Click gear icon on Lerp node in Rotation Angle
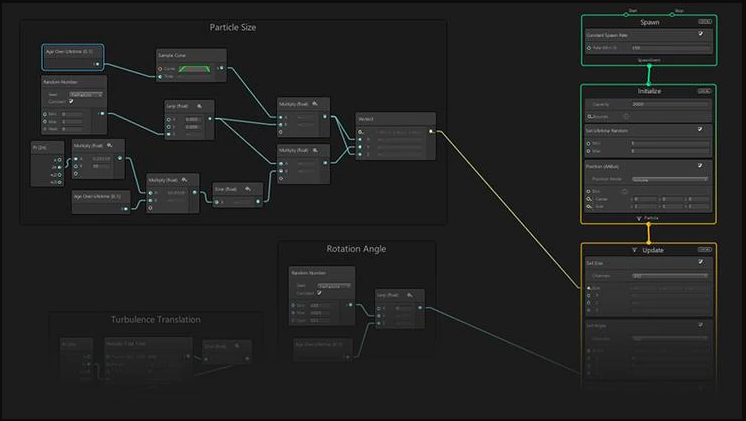746x421 pixels. pyautogui.click(x=410, y=296)
